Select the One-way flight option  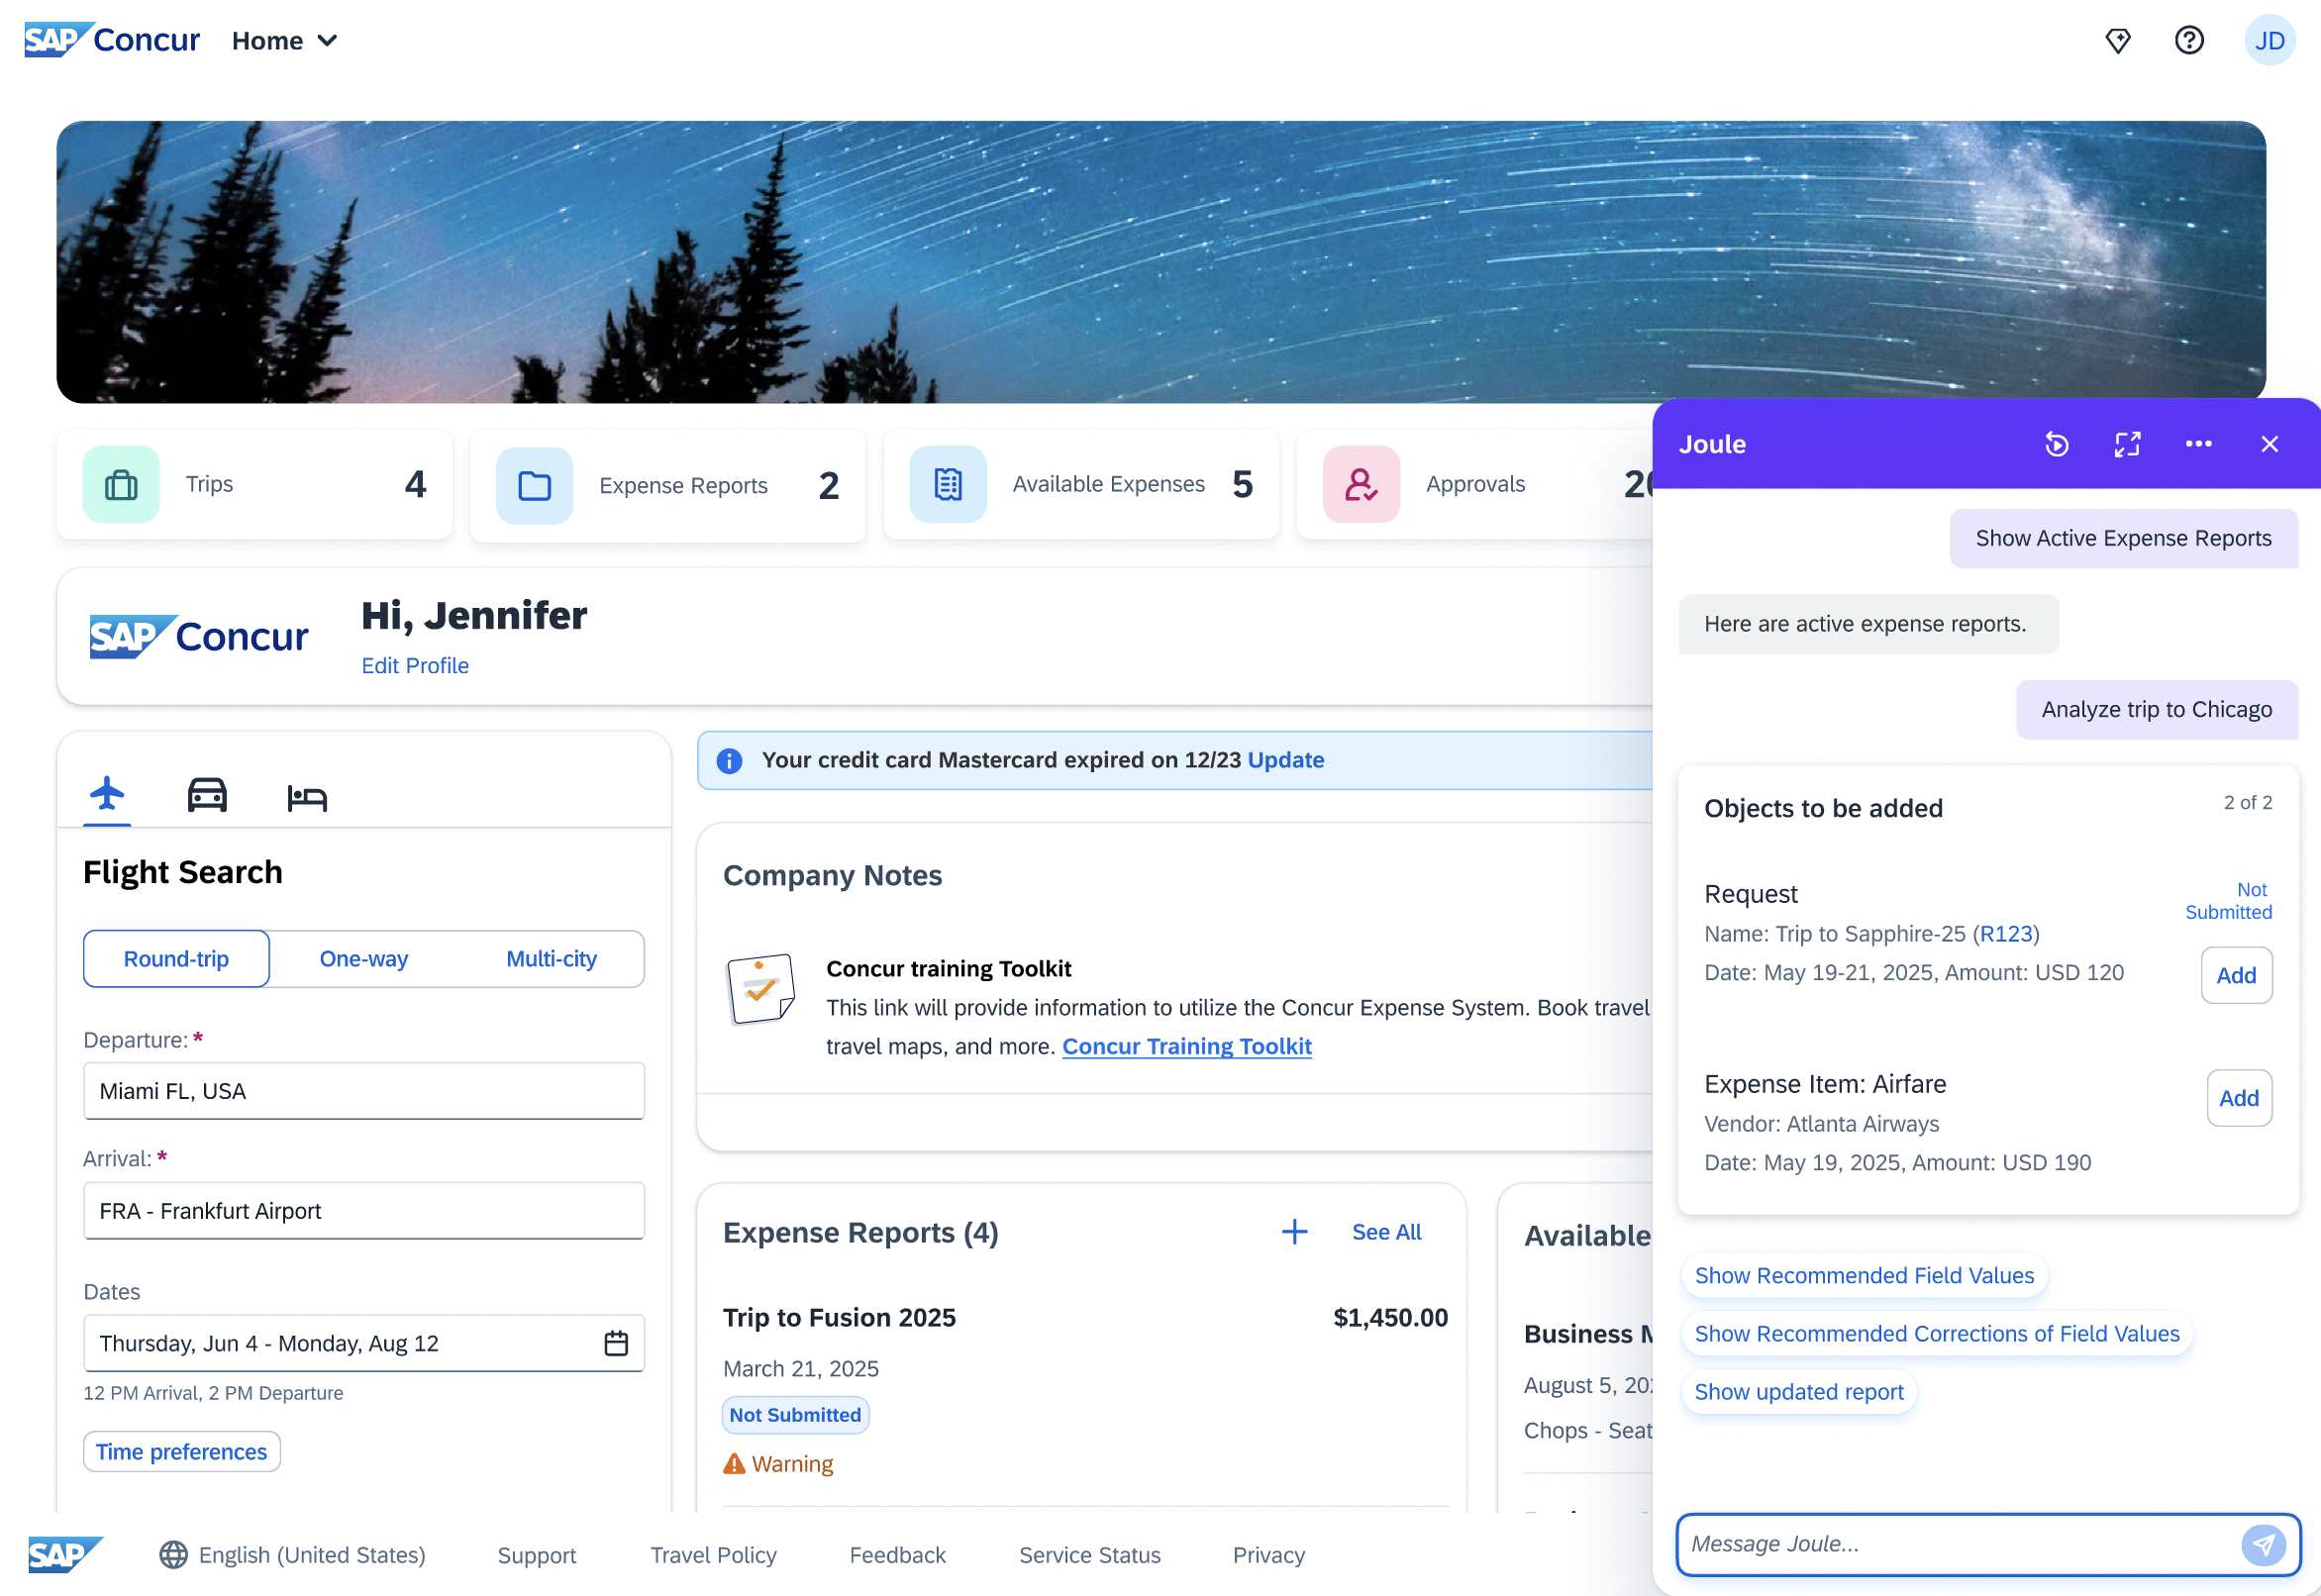pyautogui.click(x=363, y=959)
